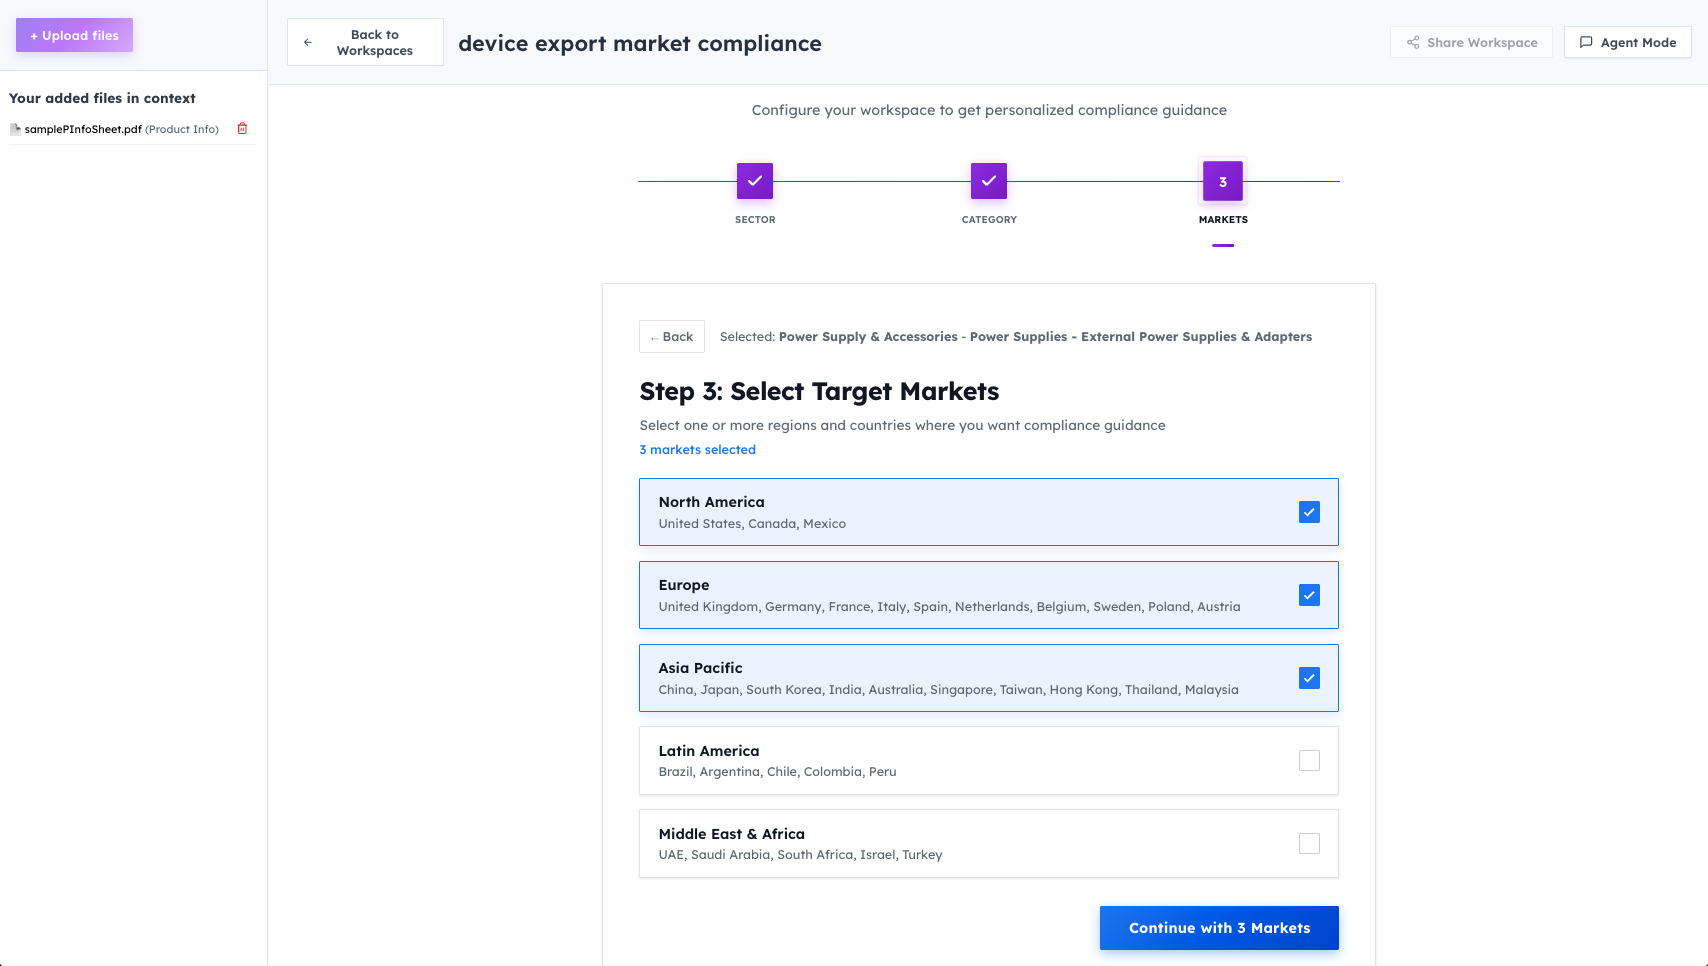Uncheck the Europe checkbox

coord(1309,595)
